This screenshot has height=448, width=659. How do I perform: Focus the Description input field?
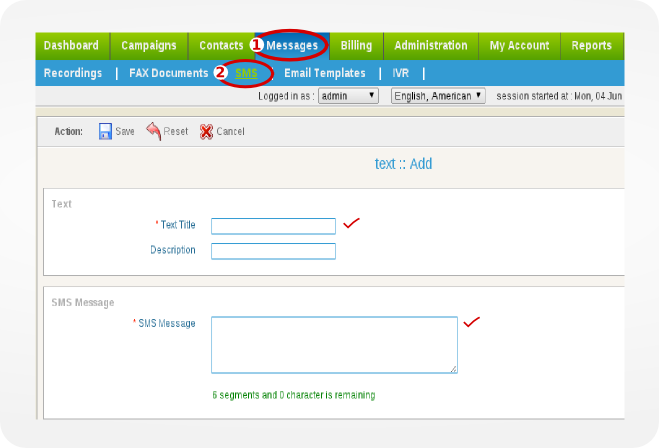tap(273, 251)
